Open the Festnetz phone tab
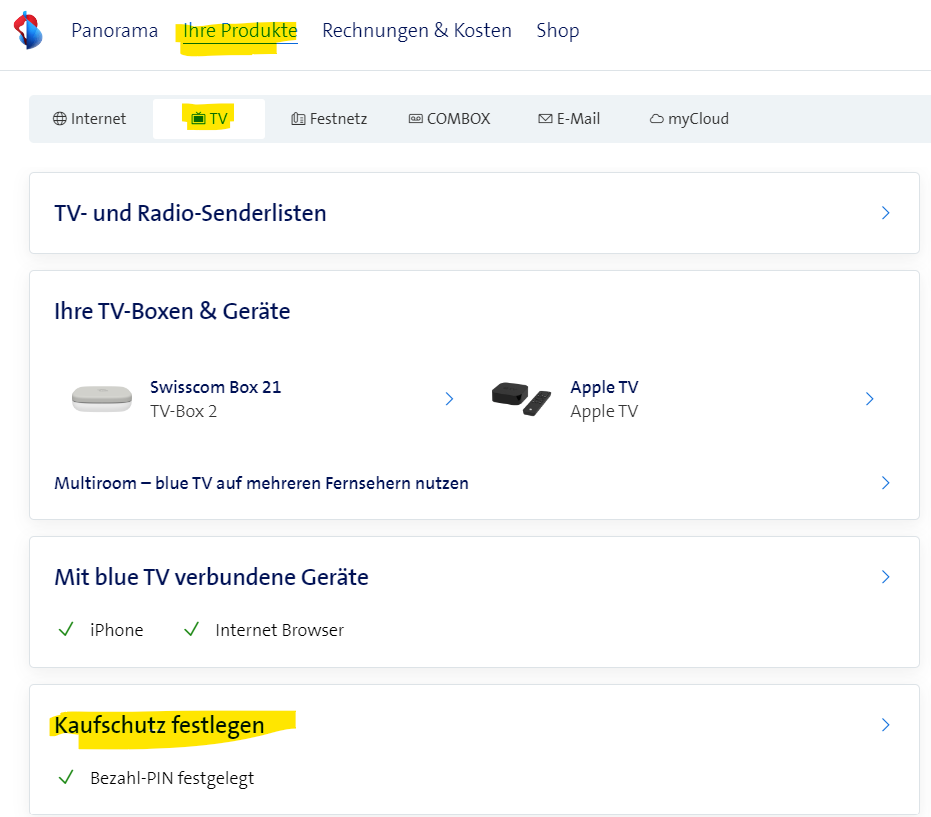The width and height of the screenshot is (931, 817). click(329, 119)
